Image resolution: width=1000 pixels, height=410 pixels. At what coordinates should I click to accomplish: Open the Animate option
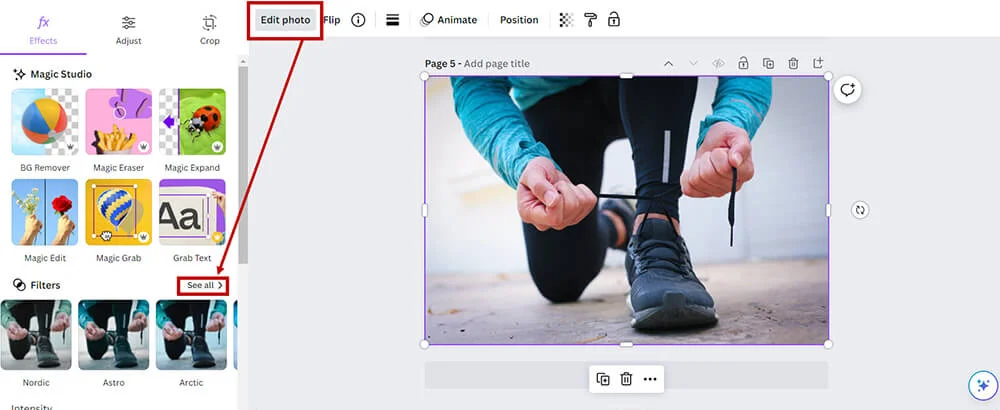449,20
